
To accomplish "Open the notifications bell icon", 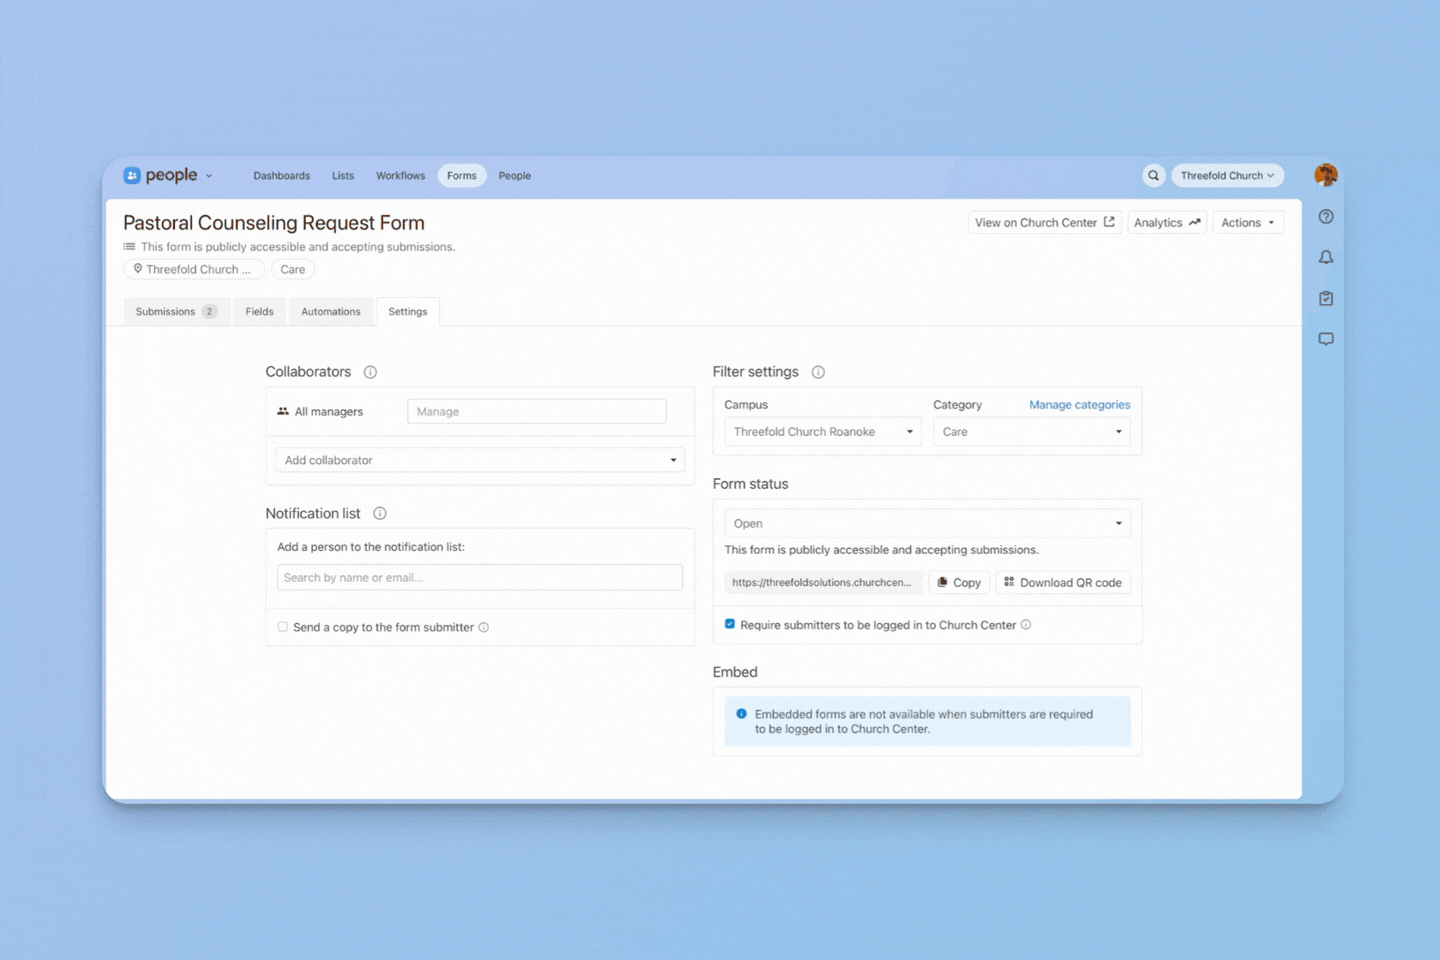I will [1326, 258].
